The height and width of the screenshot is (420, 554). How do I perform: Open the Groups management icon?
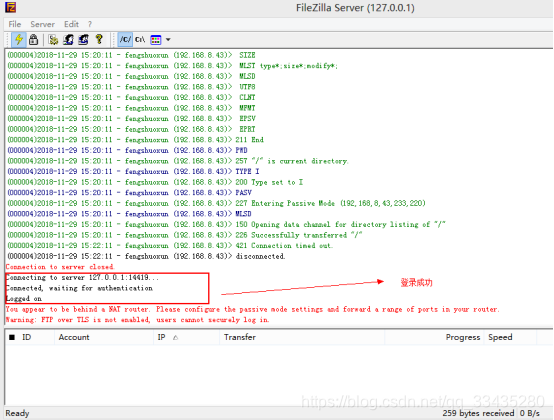pyautogui.click(x=83, y=39)
